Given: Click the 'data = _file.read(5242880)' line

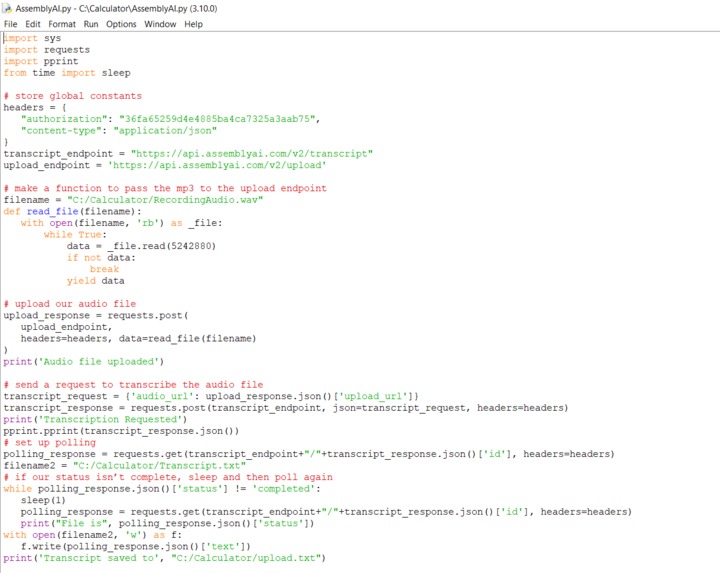Looking at the screenshot, I should [x=141, y=246].
